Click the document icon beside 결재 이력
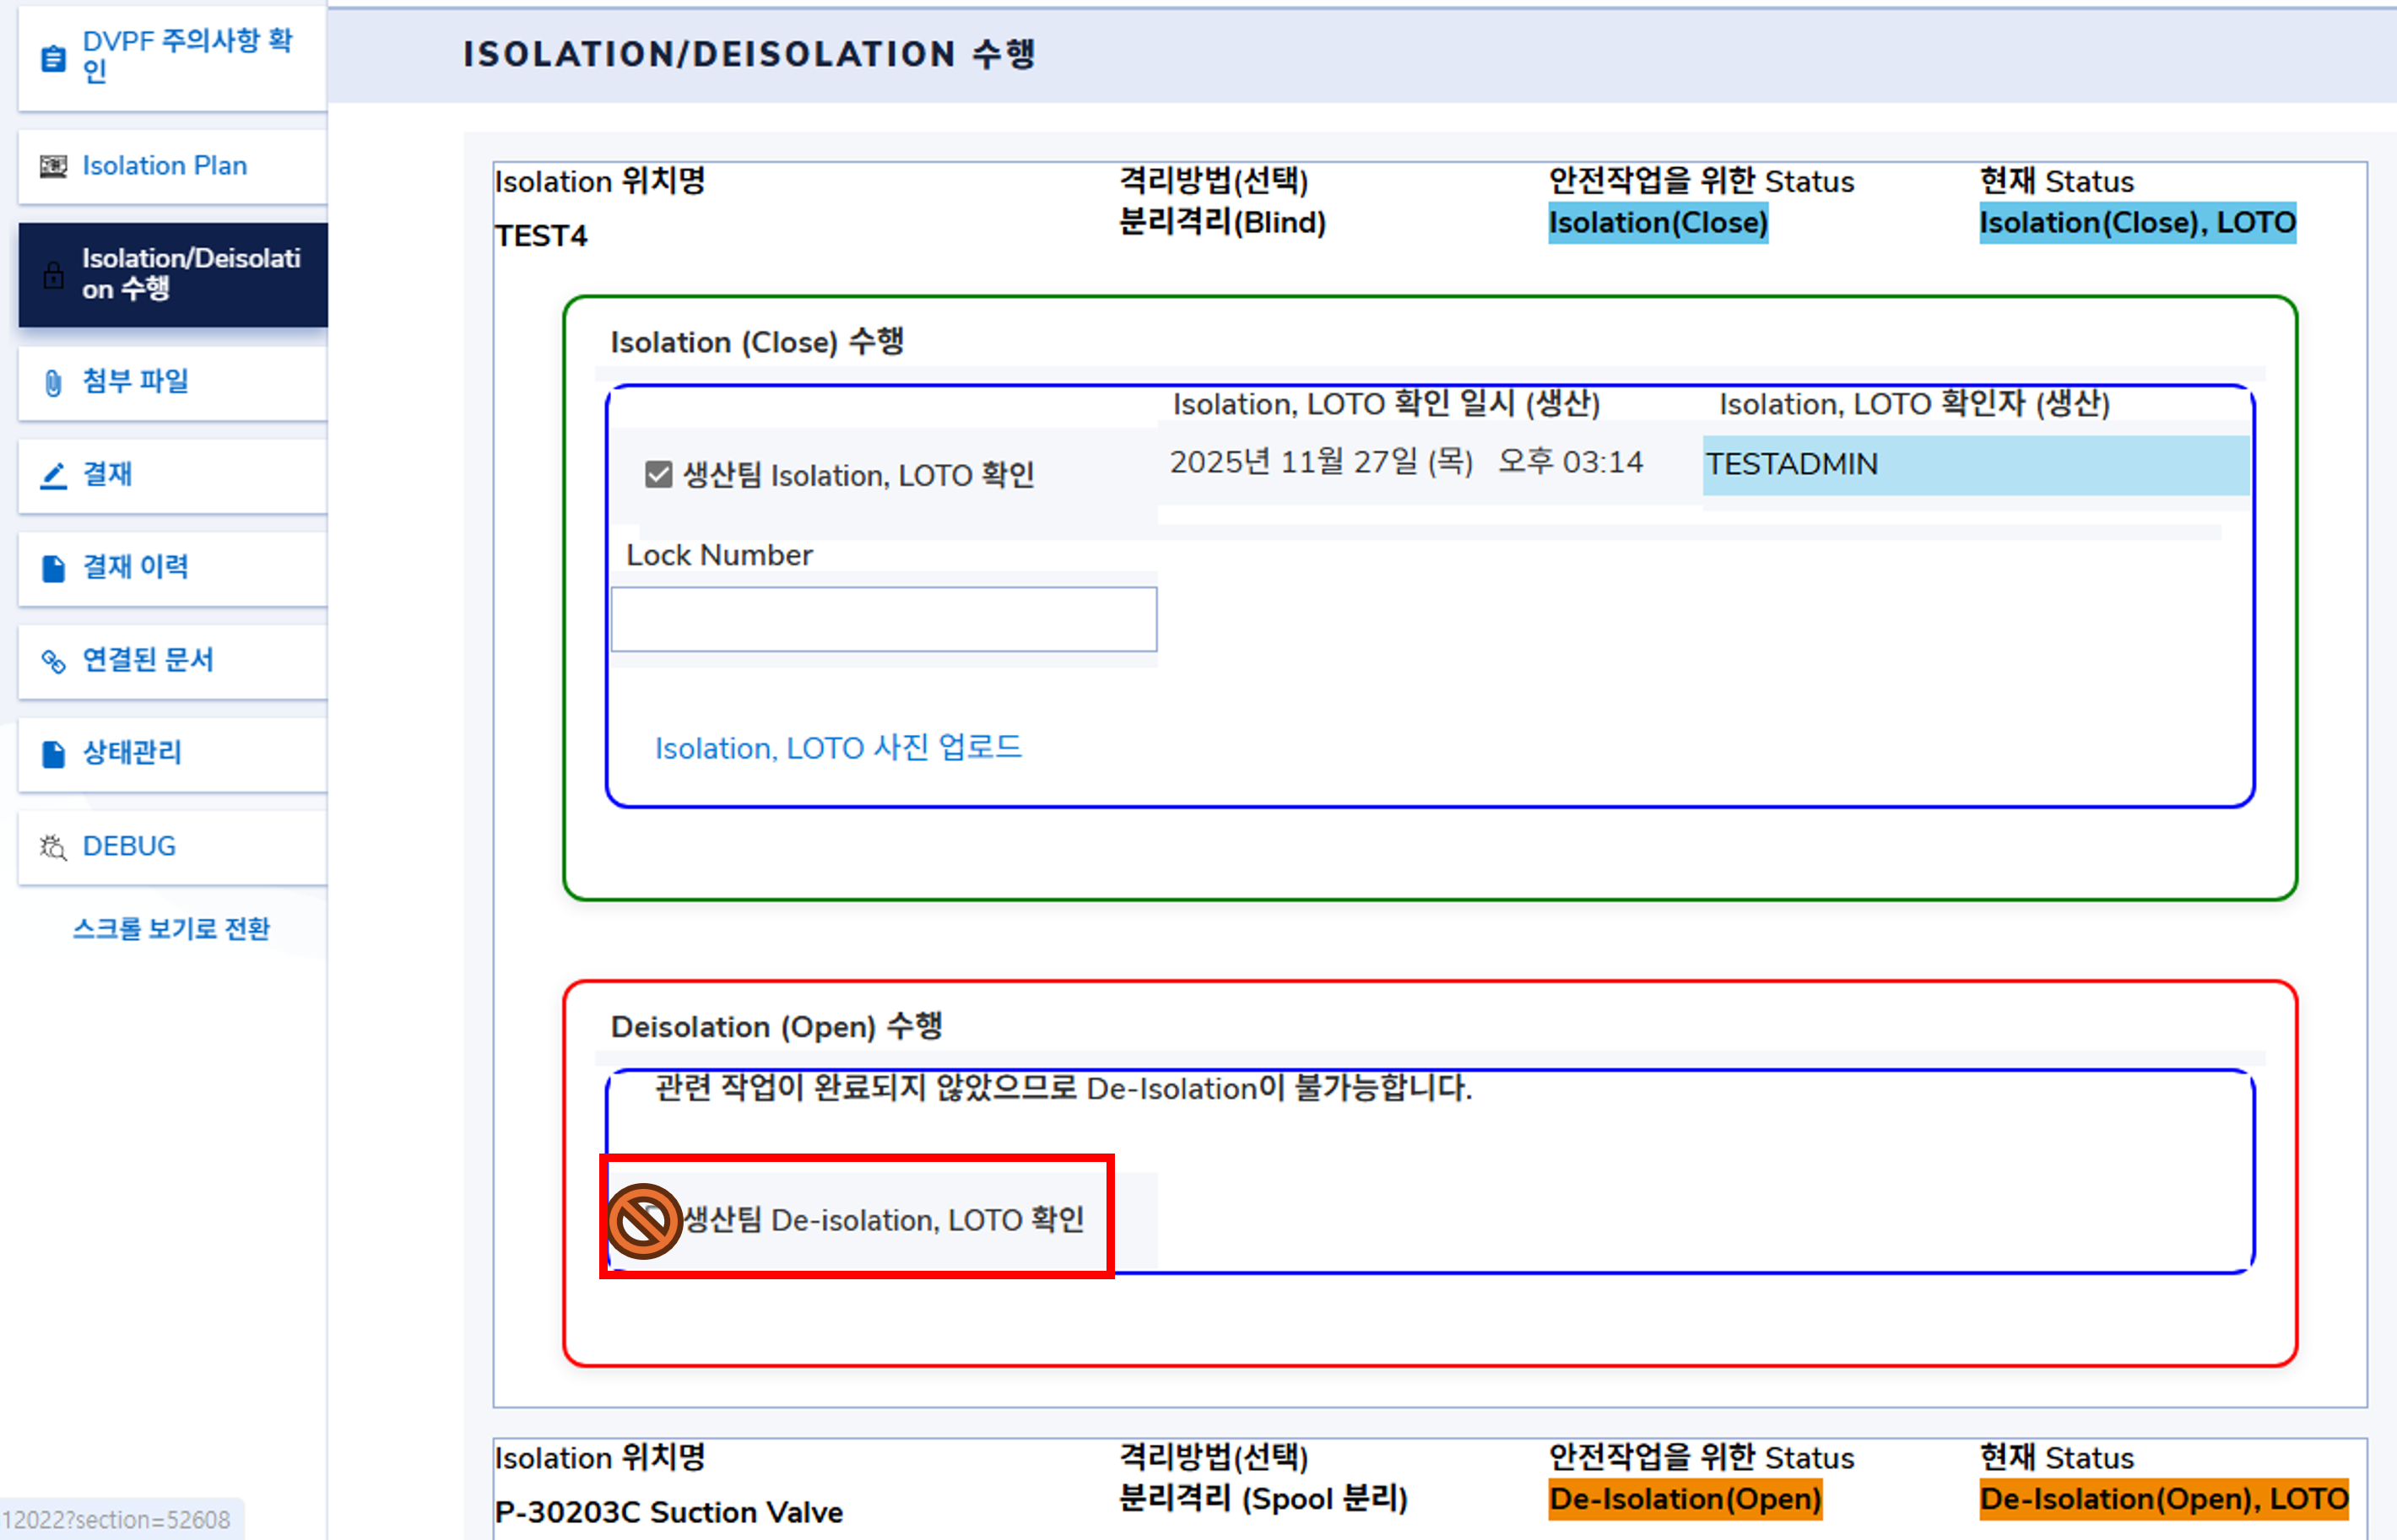This screenshot has height=1540, width=2397. [53, 568]
